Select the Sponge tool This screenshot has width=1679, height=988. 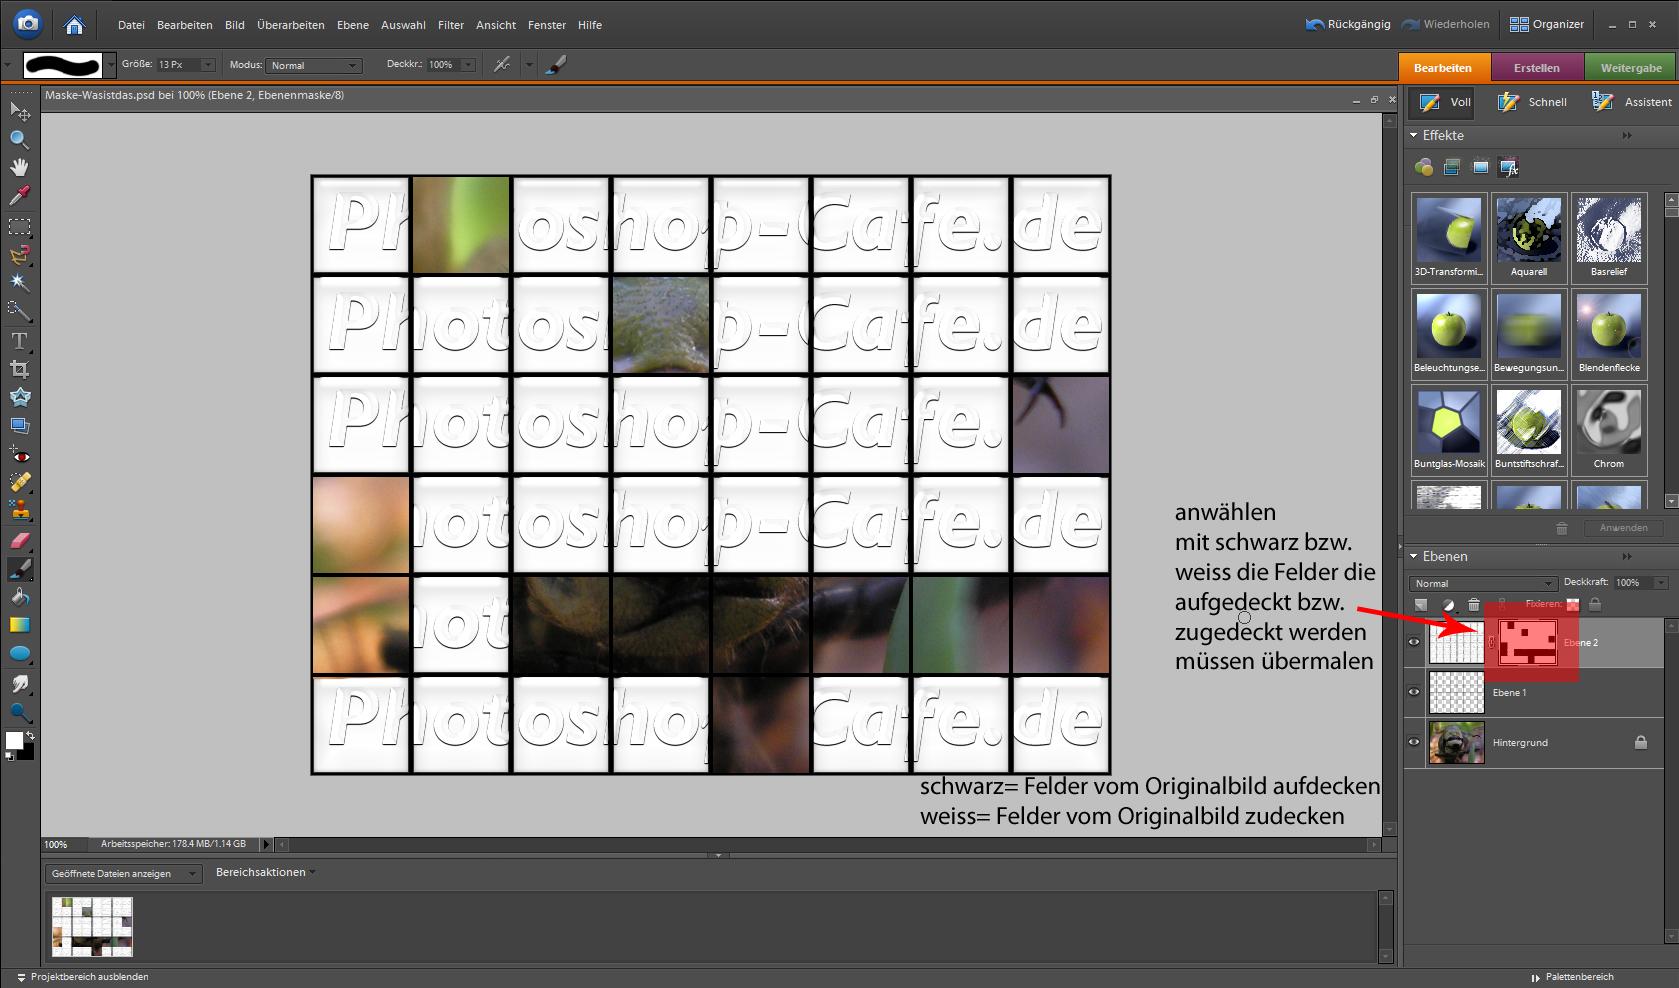(19, 712)
